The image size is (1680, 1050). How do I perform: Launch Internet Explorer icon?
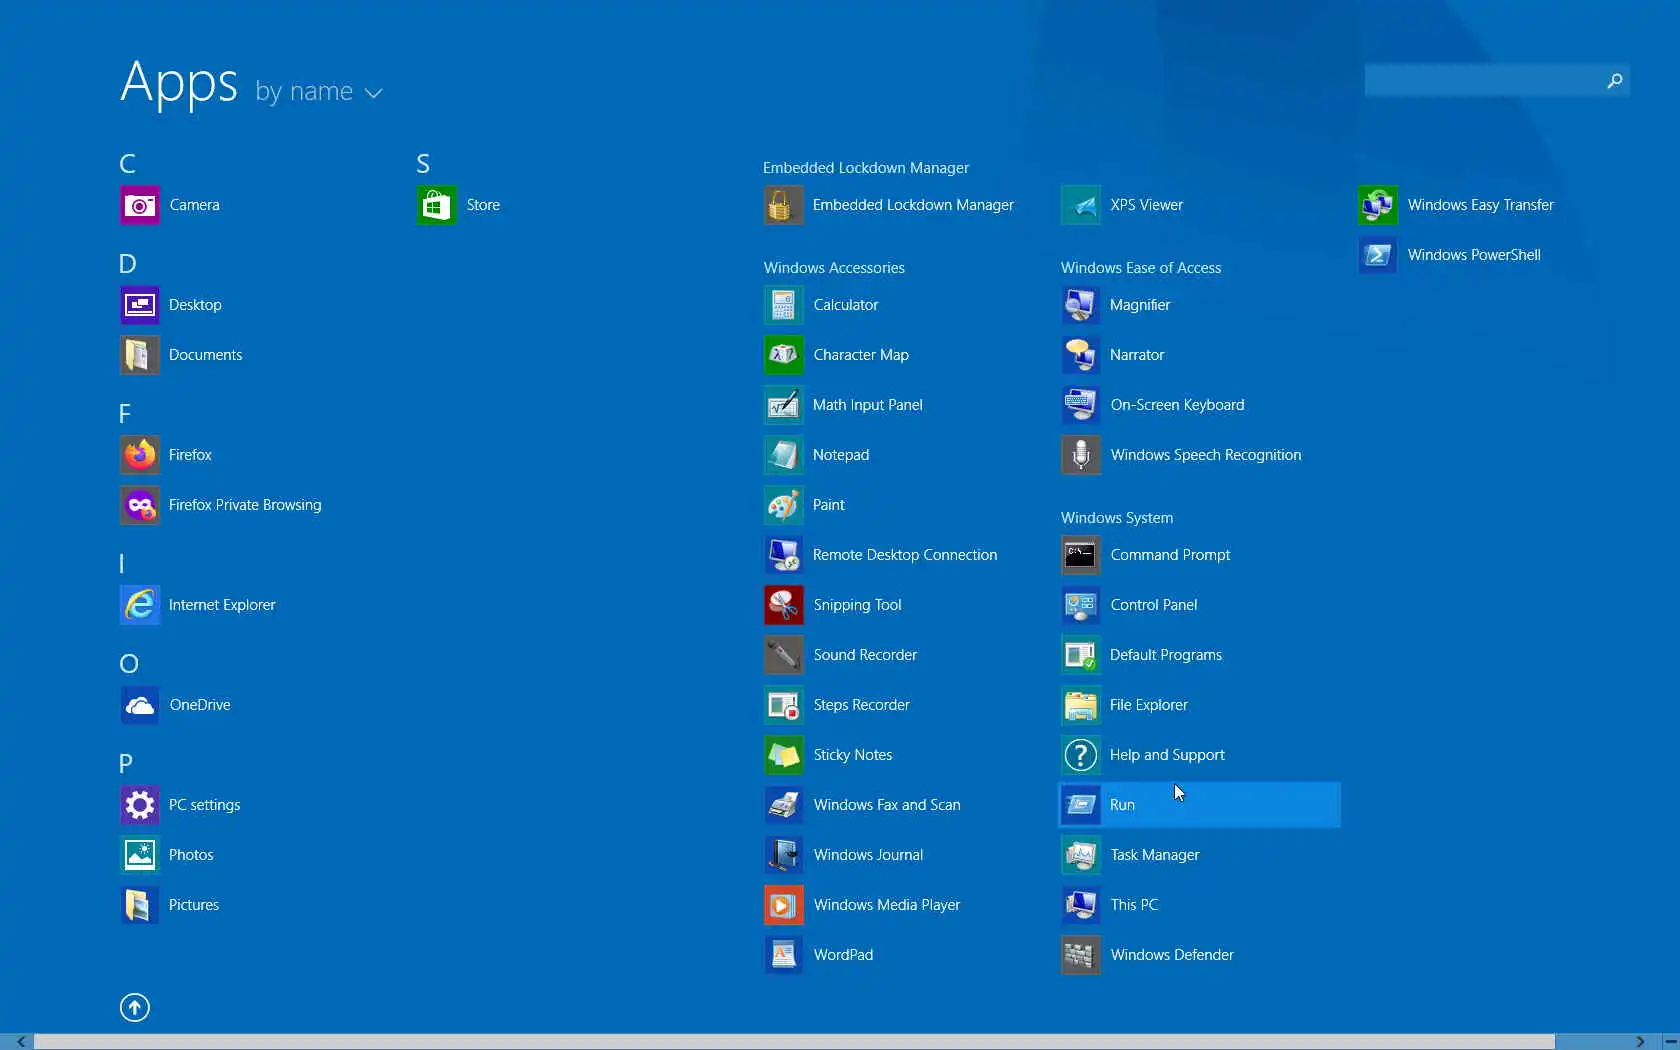pos(140,605)
